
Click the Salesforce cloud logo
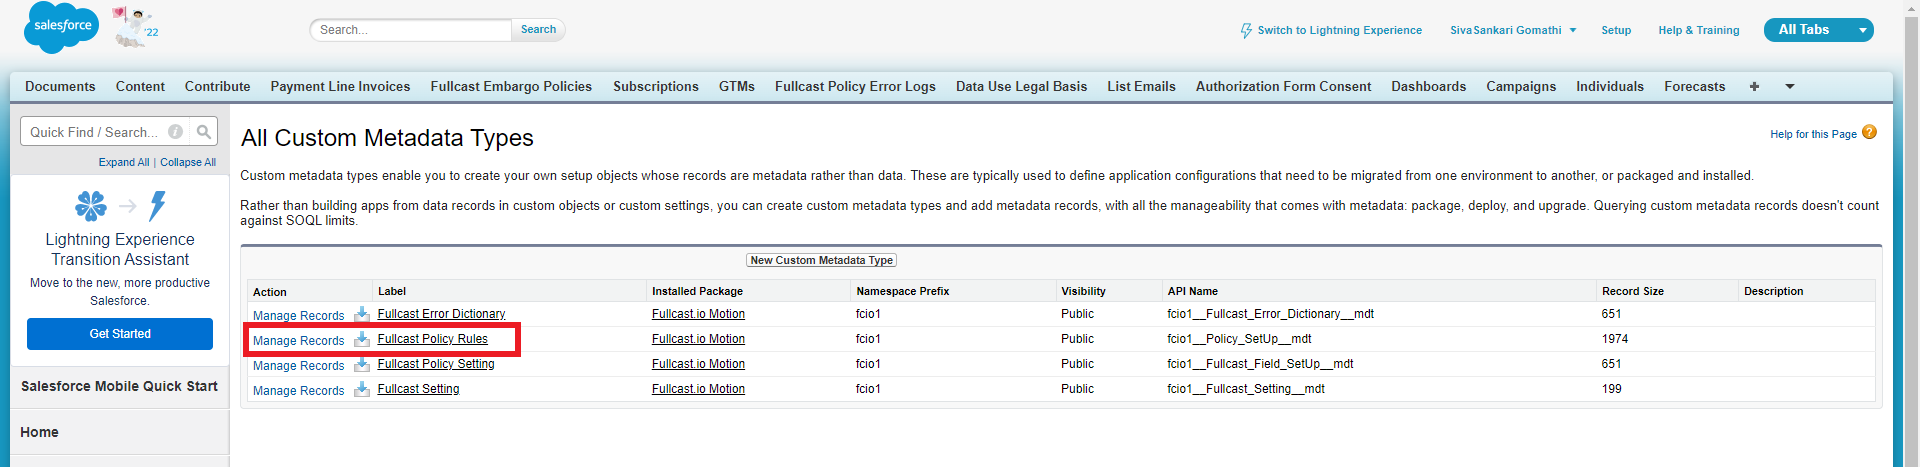click(x=62, y=27)
